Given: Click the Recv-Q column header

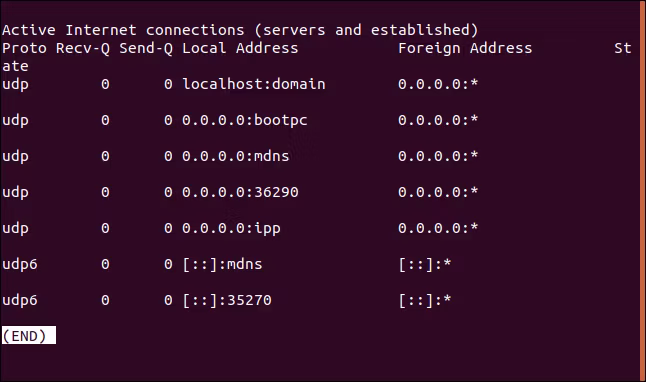Looking at the screenshot, I should click(83, 48).
